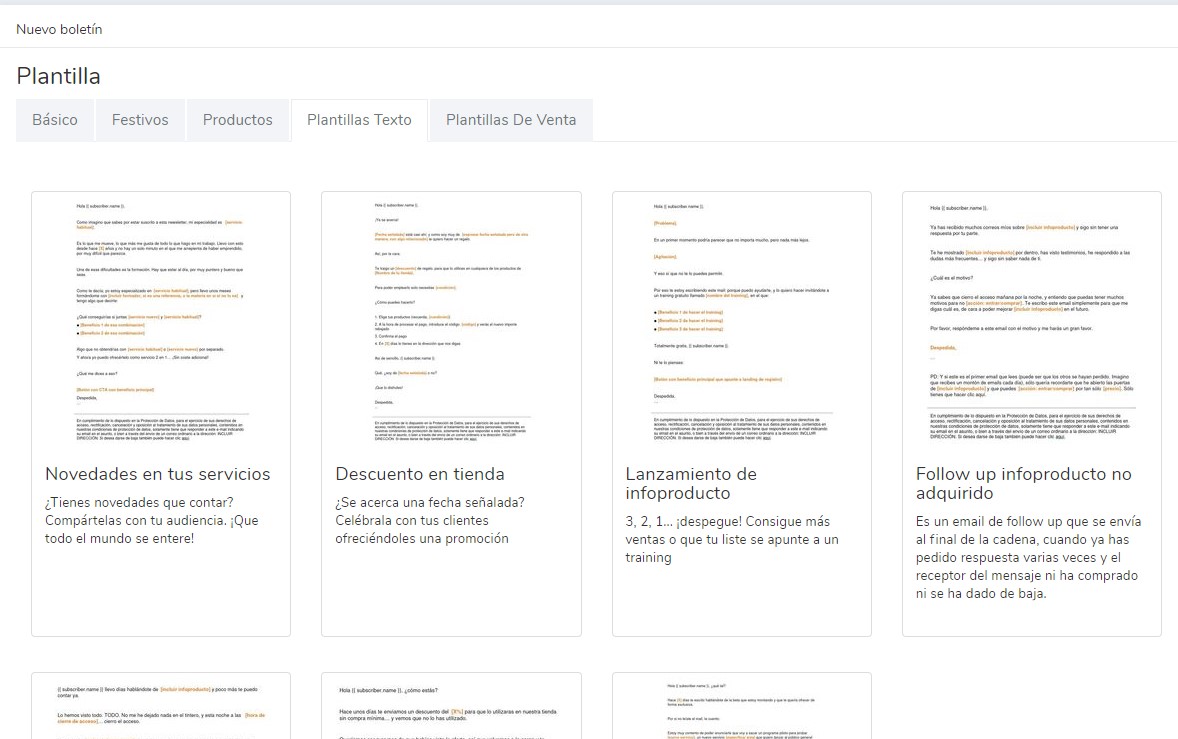Click the Novedades en tus servicios title
Image resolution: width=1178 pixels, height=739 pixels.
pyautogui.click(x=158, y=474)
